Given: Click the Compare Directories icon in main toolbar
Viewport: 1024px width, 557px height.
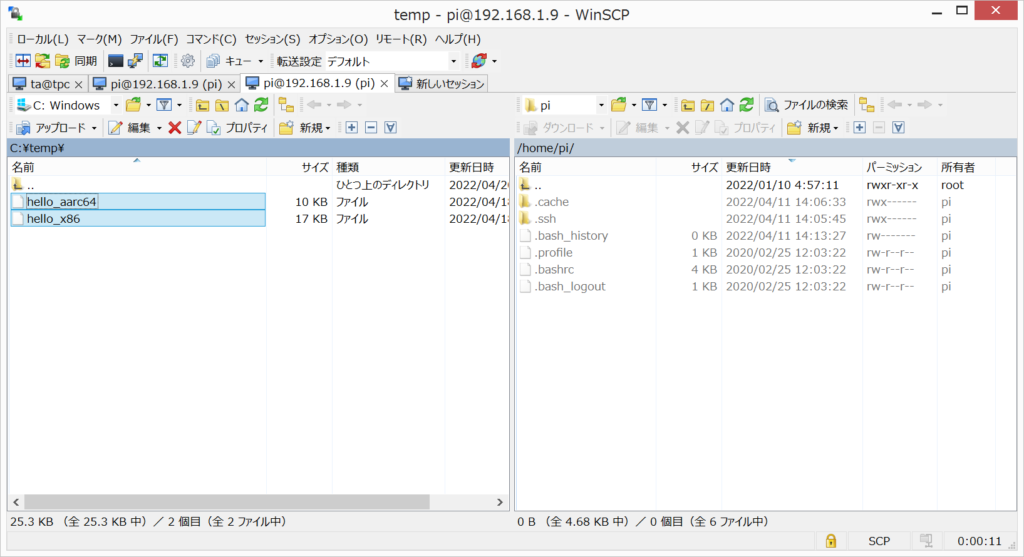Looking at the screenshot, I should [23, 61].
